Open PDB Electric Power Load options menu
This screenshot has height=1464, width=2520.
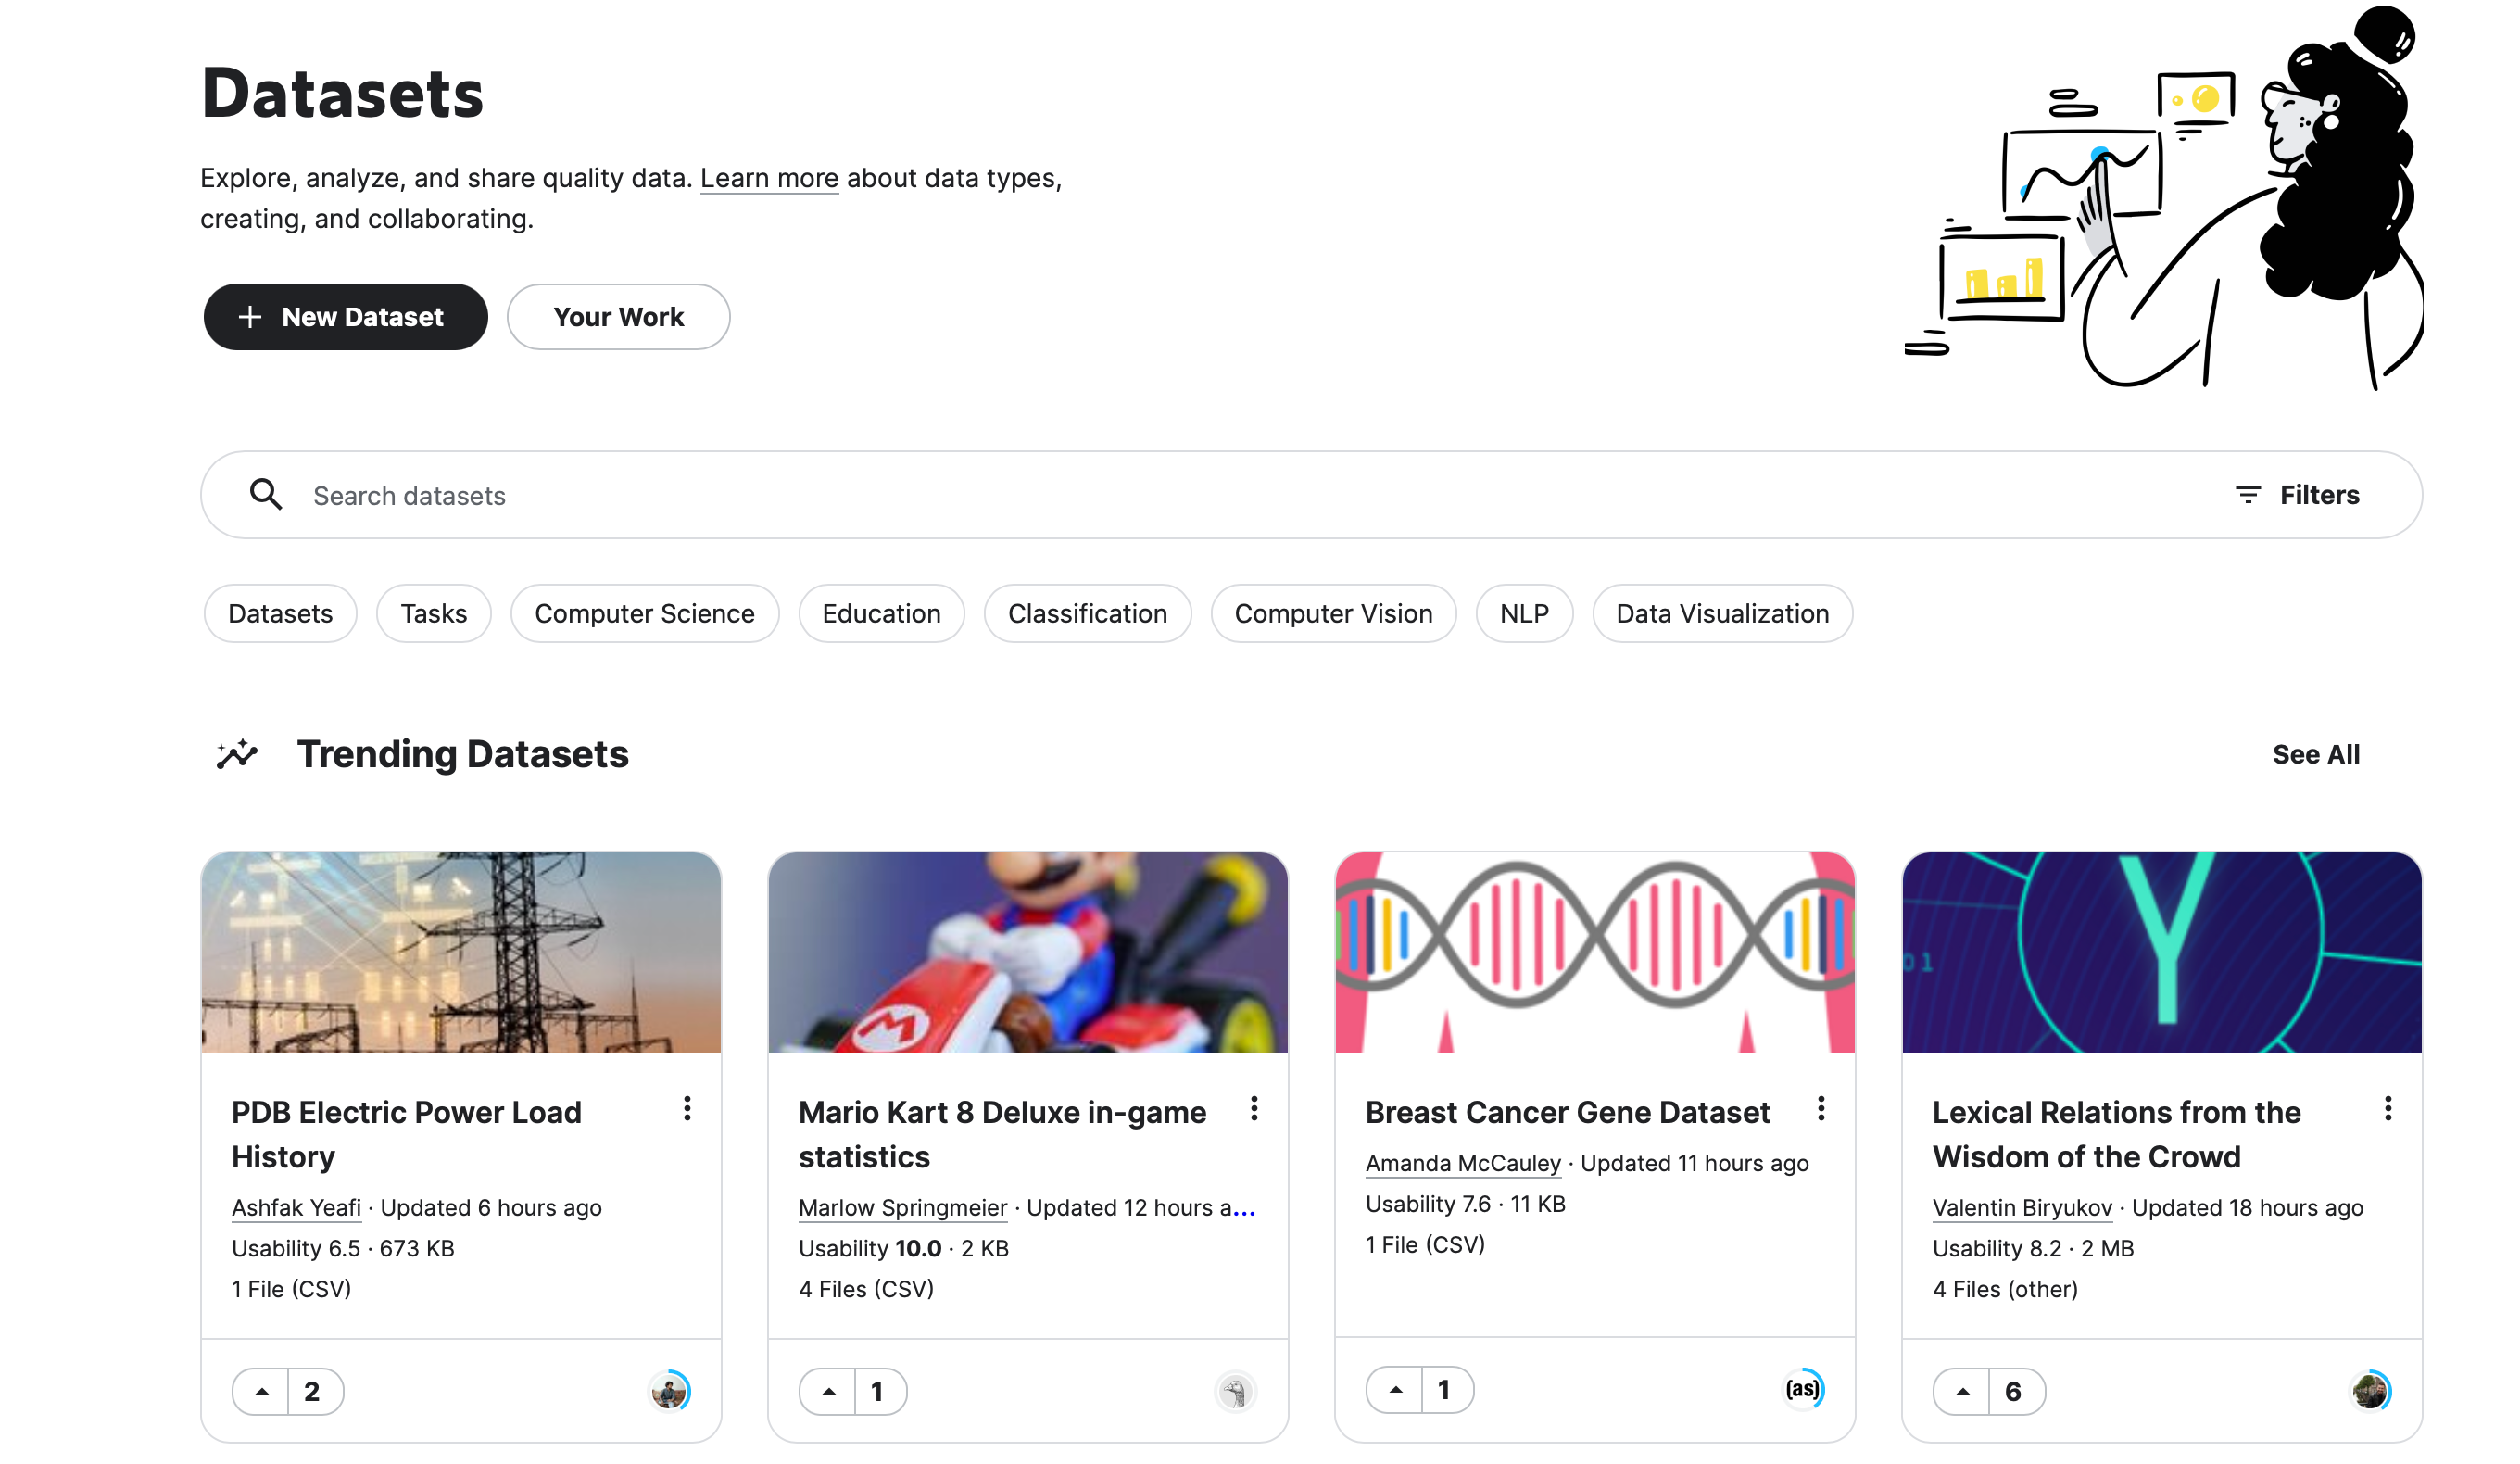[x=687, y=1108]
